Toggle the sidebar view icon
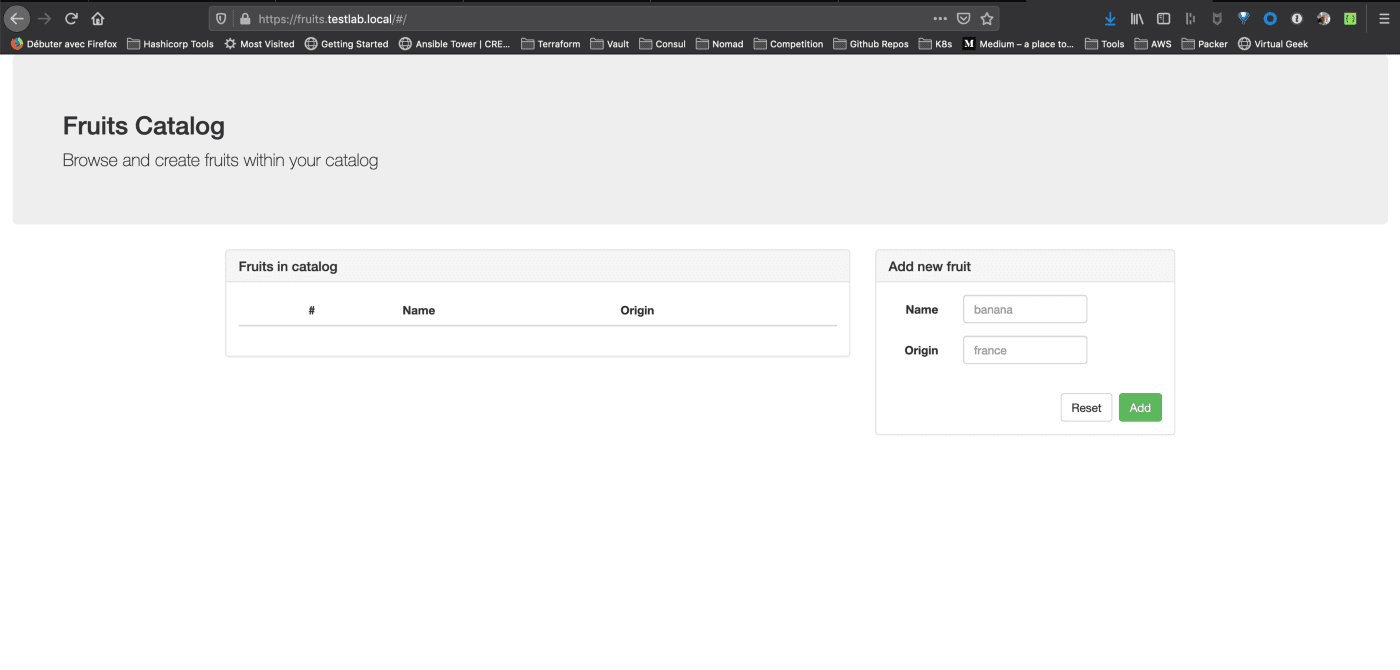Image resolution: width=1400 pixels, height=670 pixels. (1163, 18)
